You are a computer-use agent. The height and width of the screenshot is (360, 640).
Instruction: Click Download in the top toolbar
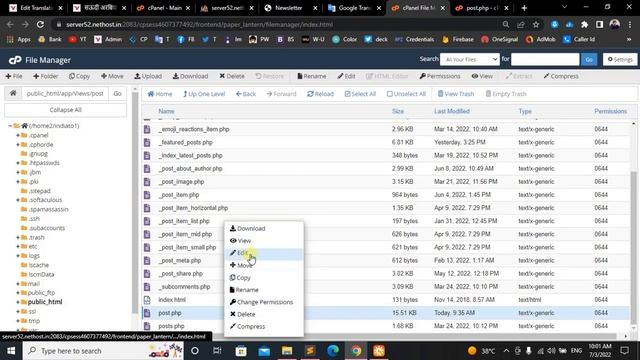click(190, 76)
